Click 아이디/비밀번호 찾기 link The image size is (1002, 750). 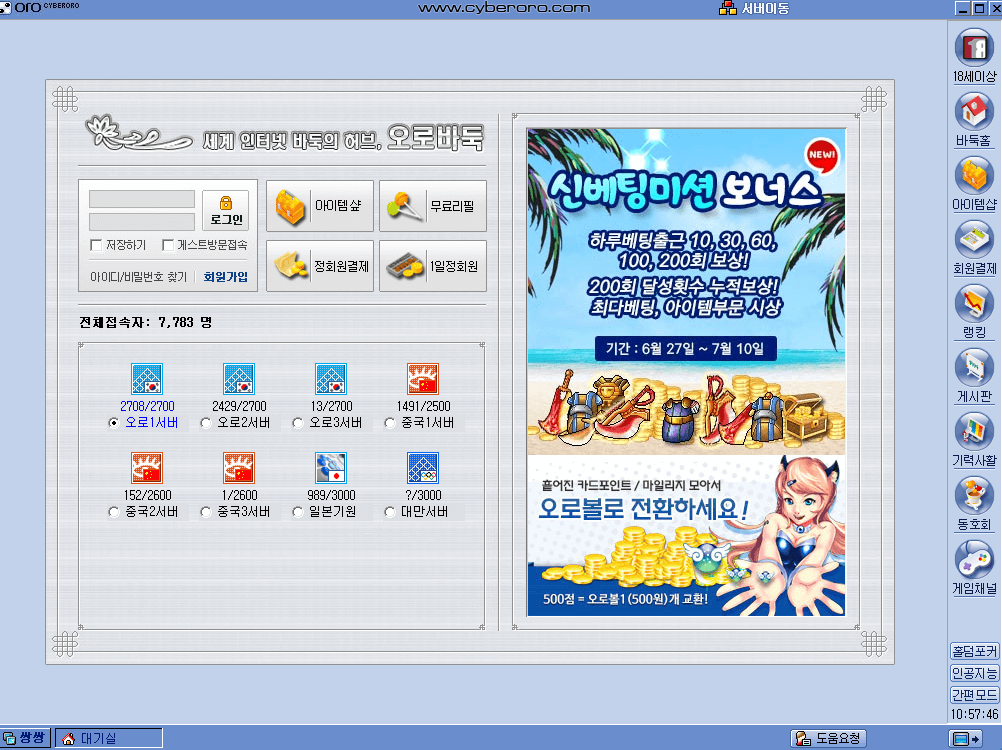pos(139,277)
